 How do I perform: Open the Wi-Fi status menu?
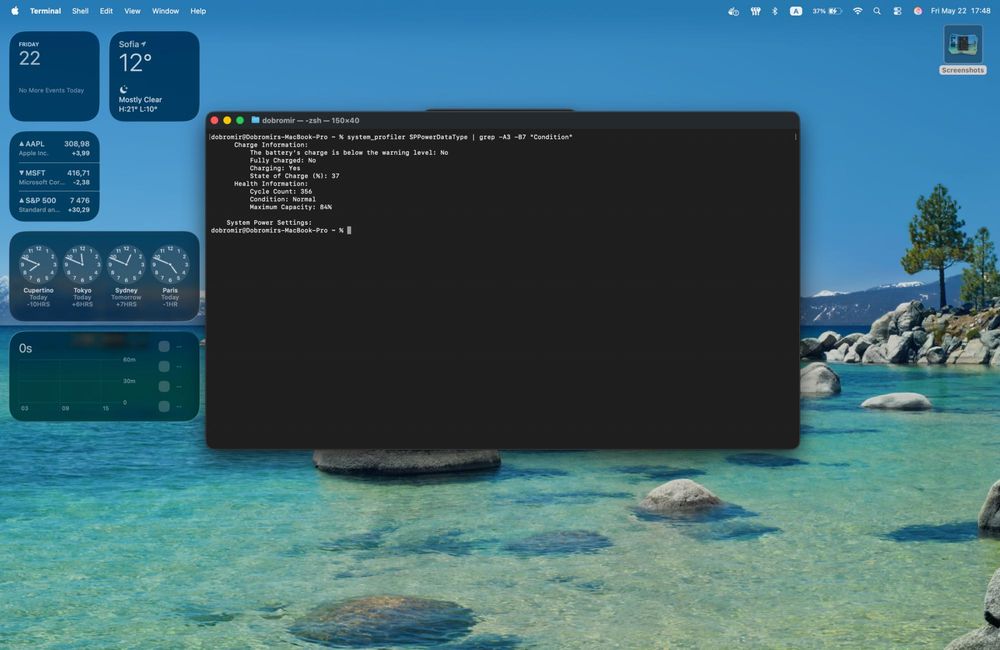[858, 11]
